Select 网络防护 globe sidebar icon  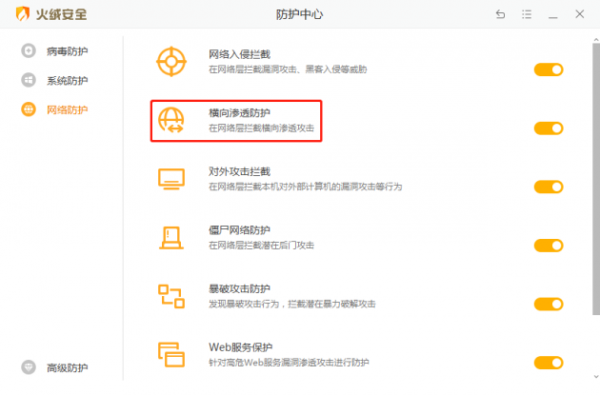click(28, 109)
